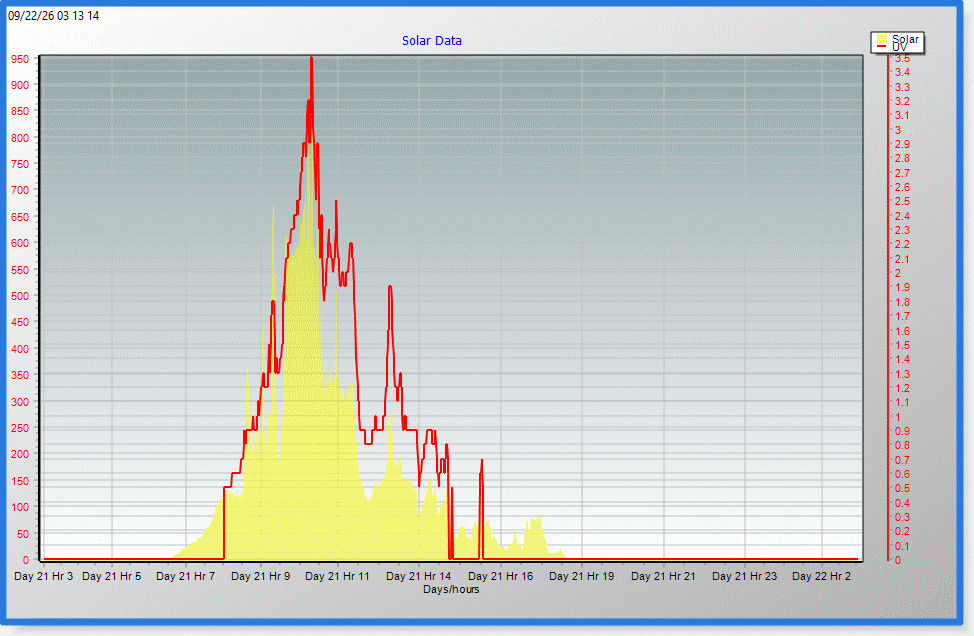Click the "100" value on the solar axis

[20, 507]
